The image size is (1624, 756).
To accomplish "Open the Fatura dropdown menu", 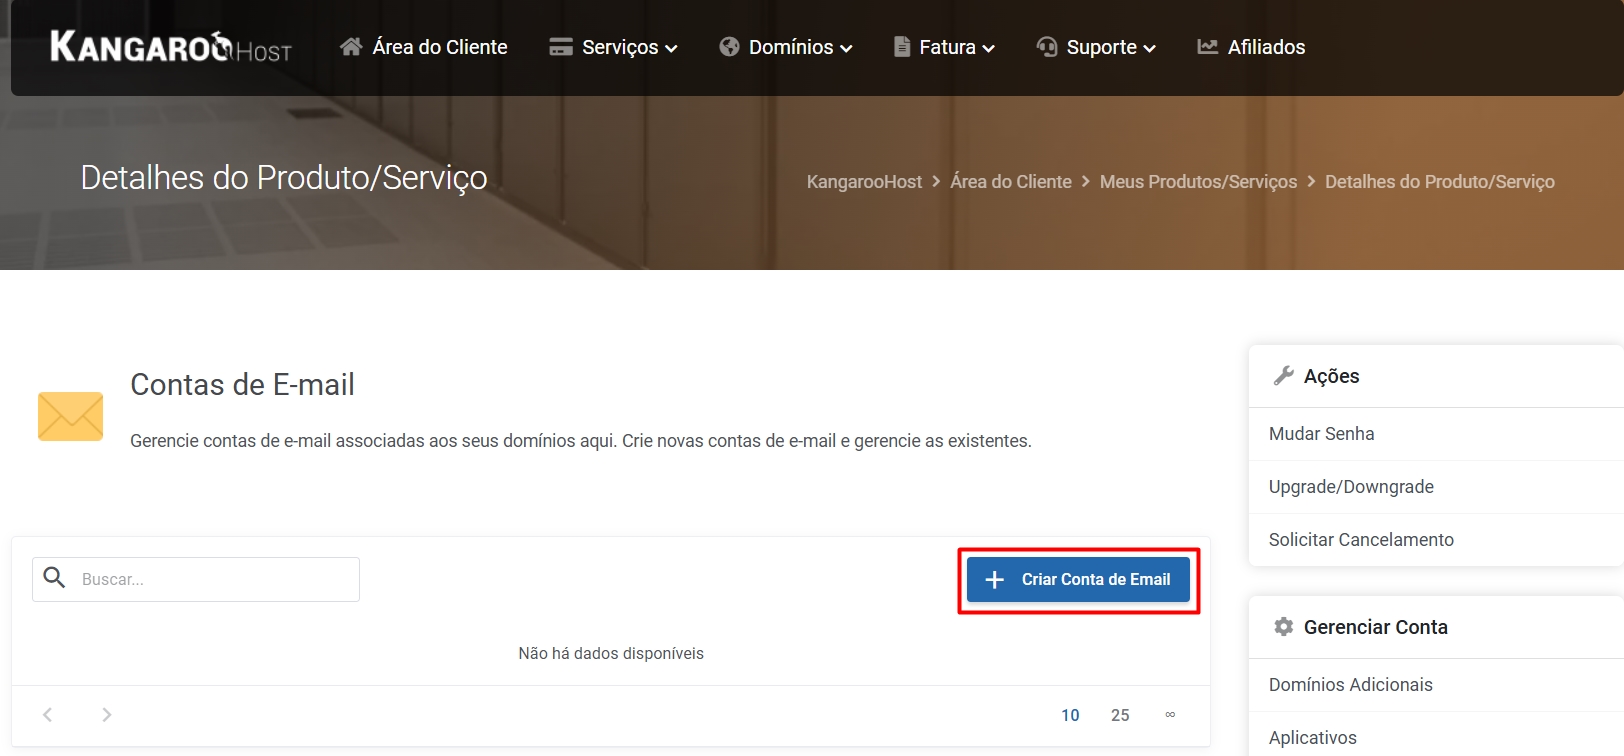I will pyautogui.click(x=944, y=47).
